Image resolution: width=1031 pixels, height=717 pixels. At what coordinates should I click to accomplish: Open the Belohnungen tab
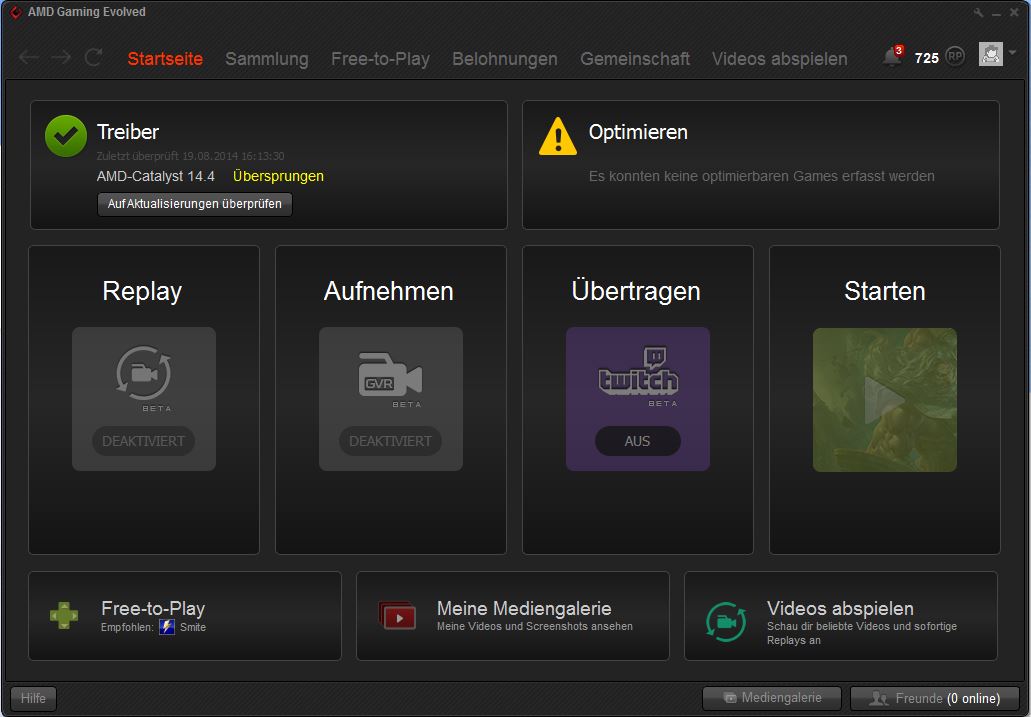(504, 59)
